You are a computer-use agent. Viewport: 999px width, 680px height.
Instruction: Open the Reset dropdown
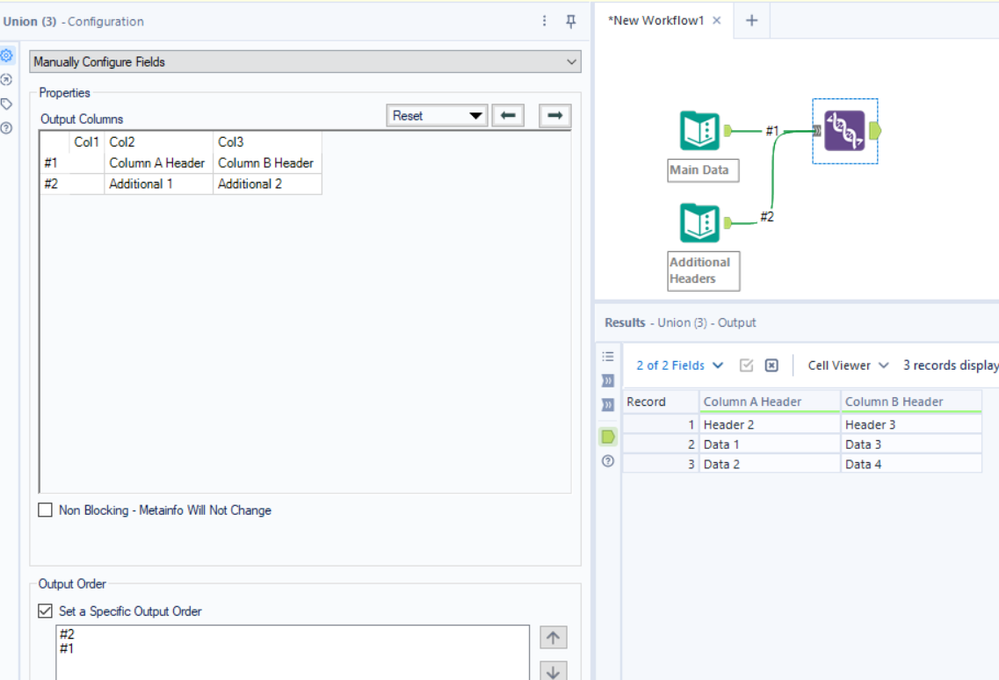(437, 115)
